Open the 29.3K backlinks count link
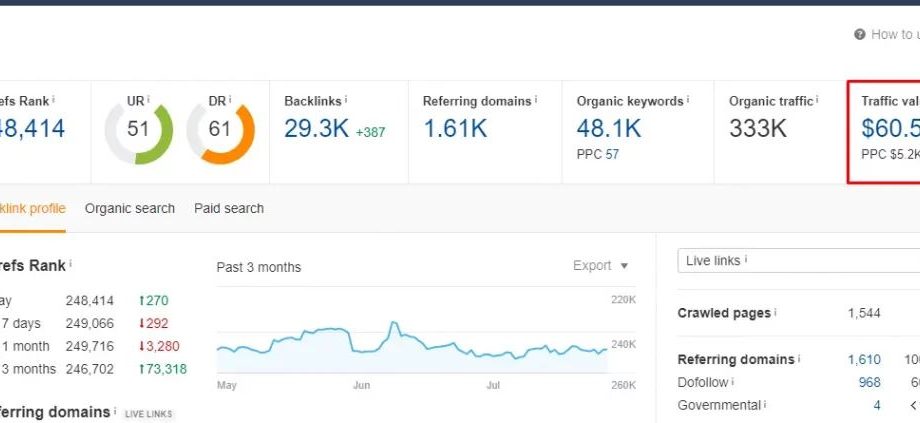920x423 pixels. click(317, 128)
